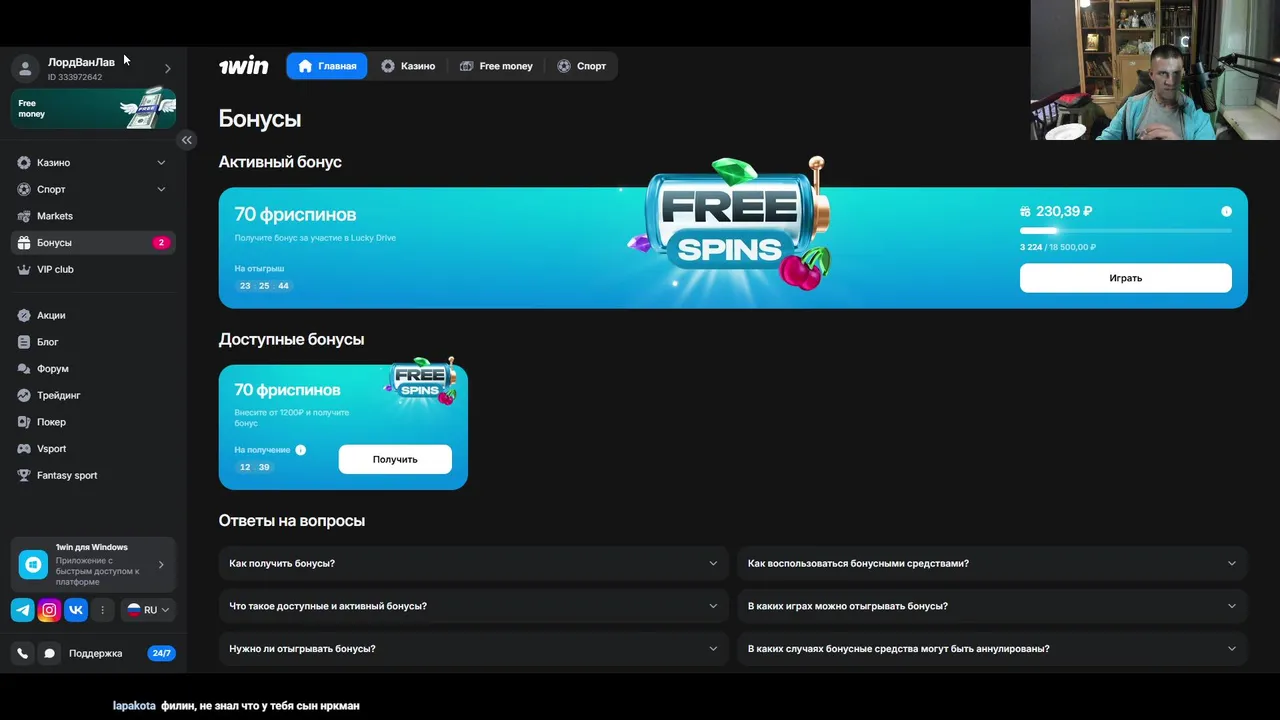
Task: Open Акции in the sidebar
Action: pyautogui.click(x=51, y=315)
